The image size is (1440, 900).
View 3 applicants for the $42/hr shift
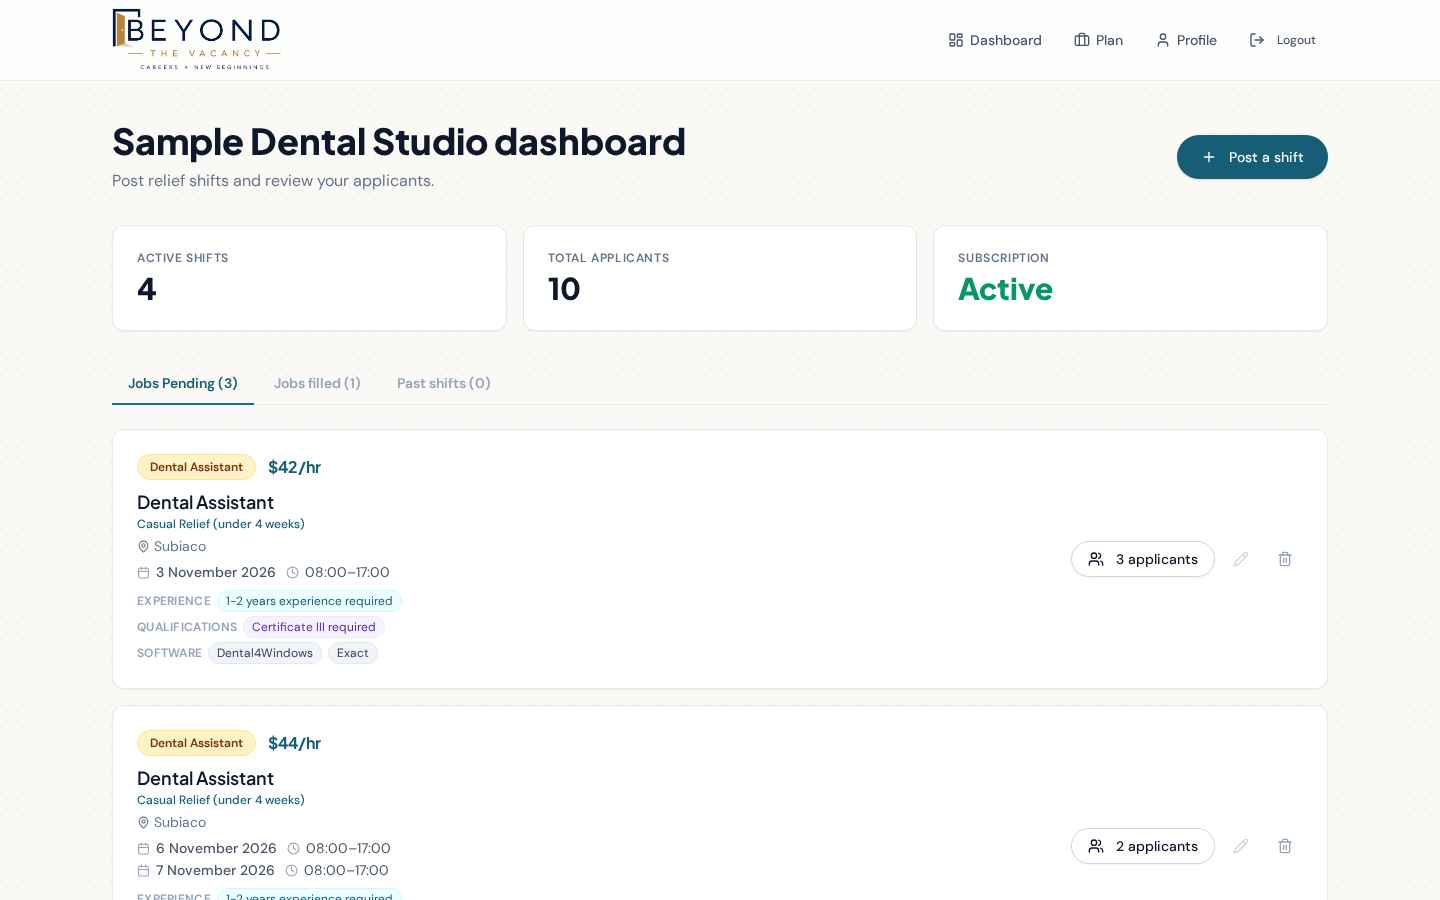(x=1143, y=559)
